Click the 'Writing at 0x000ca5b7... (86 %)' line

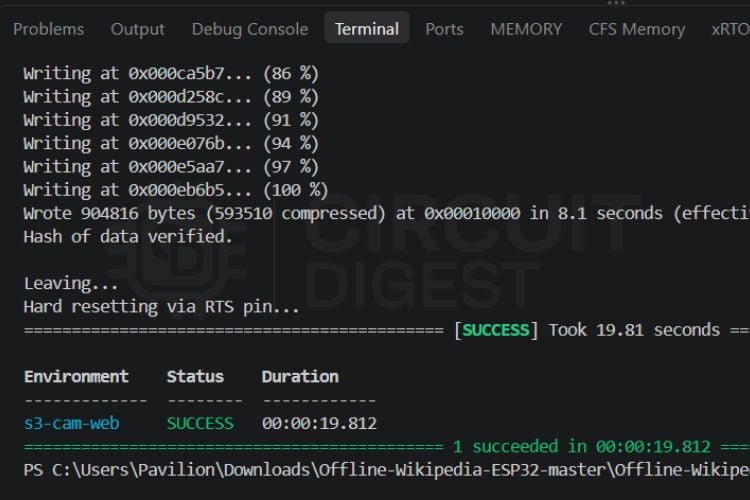click(171, 74)
